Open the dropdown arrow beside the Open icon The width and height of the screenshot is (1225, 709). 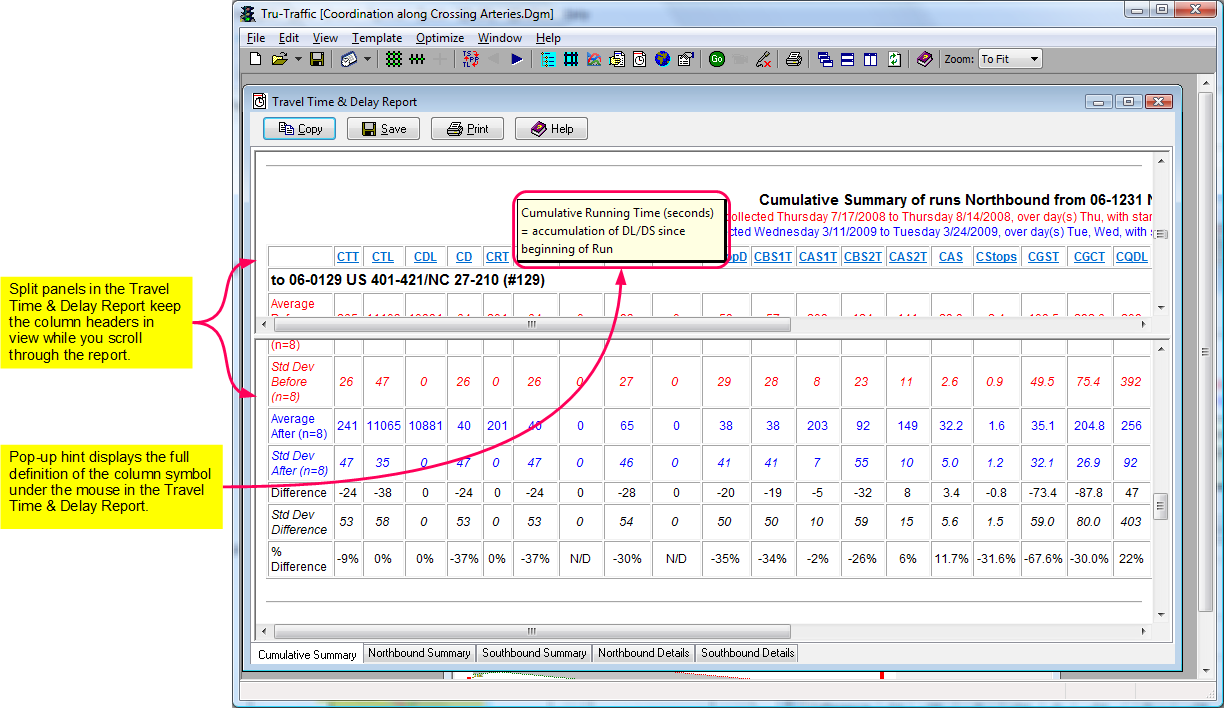[x=298, y=59]
